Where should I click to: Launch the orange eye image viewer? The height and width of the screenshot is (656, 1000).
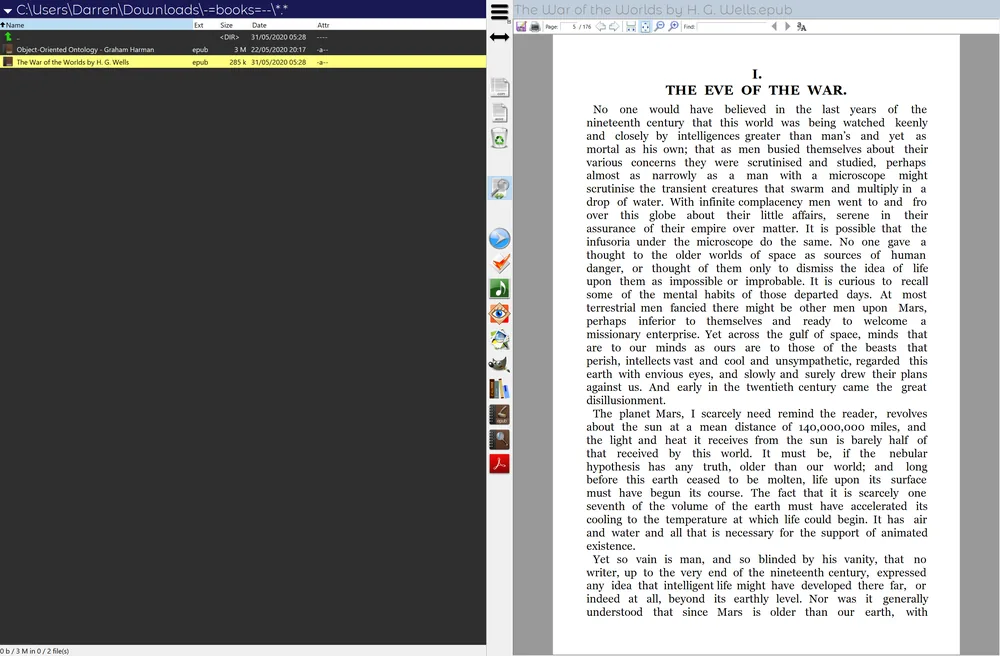(x=499, y=314)
